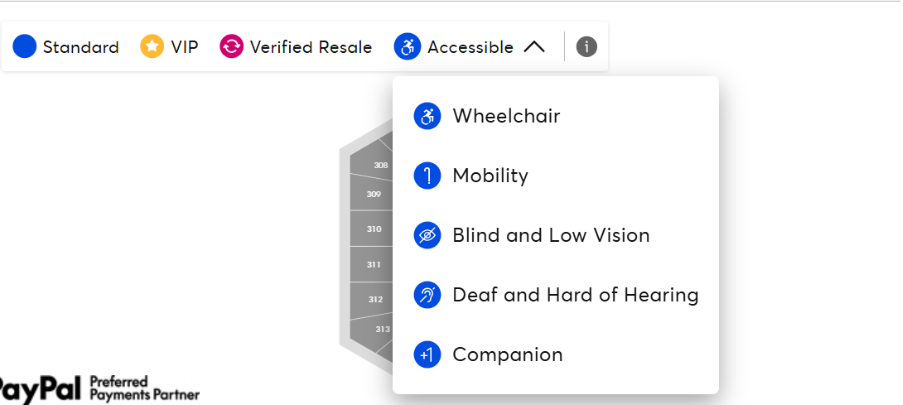Click the pink Verified Resale icon
903x405 pixels.
tap(232, 47)
